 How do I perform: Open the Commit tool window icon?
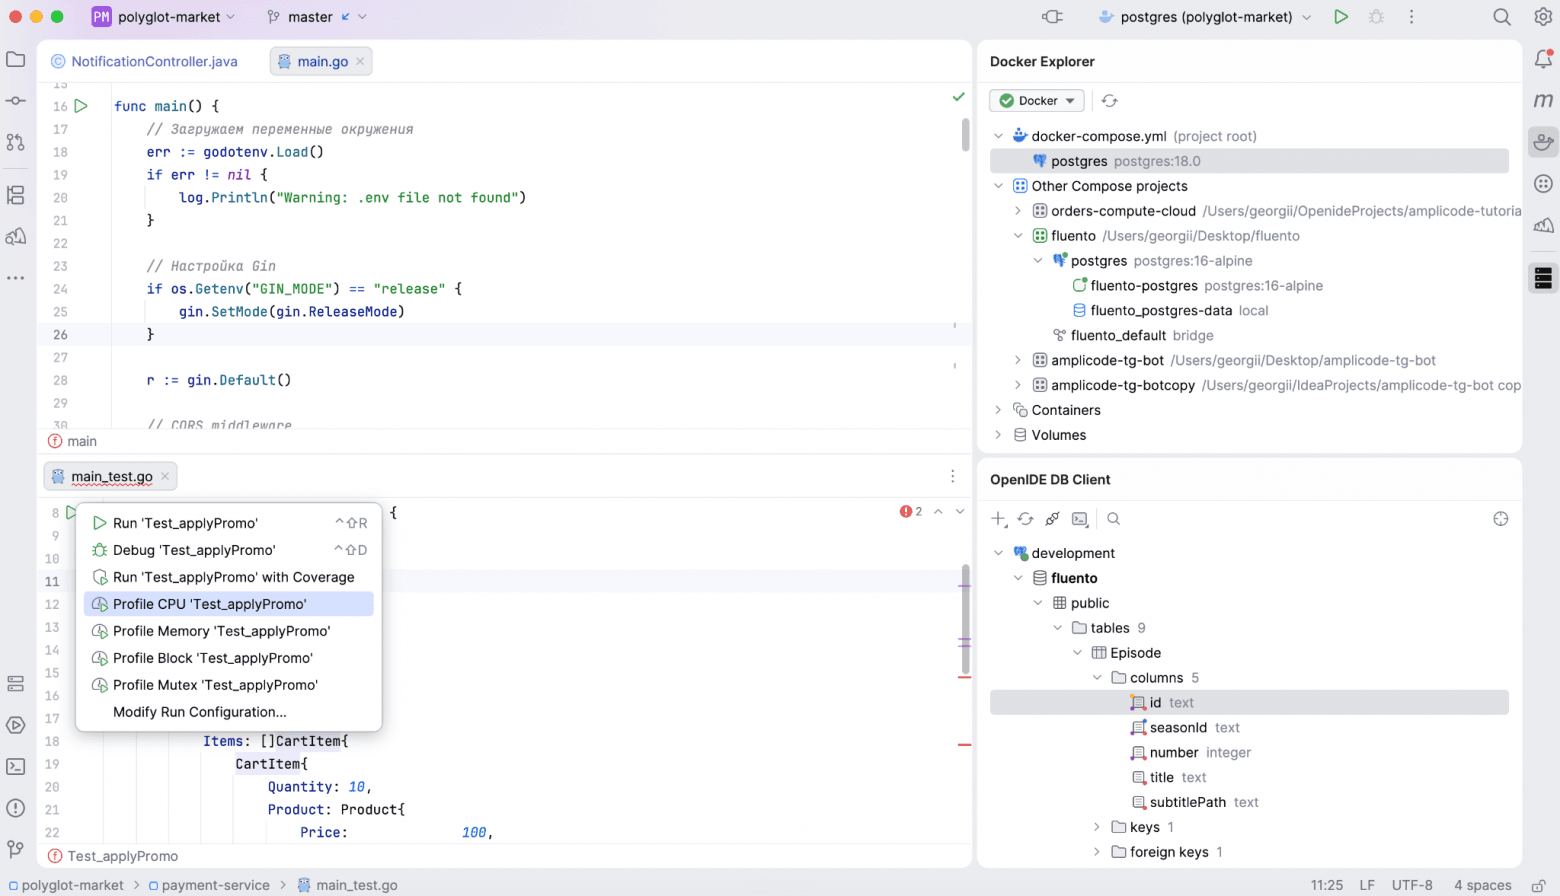[x=16, y=101]
